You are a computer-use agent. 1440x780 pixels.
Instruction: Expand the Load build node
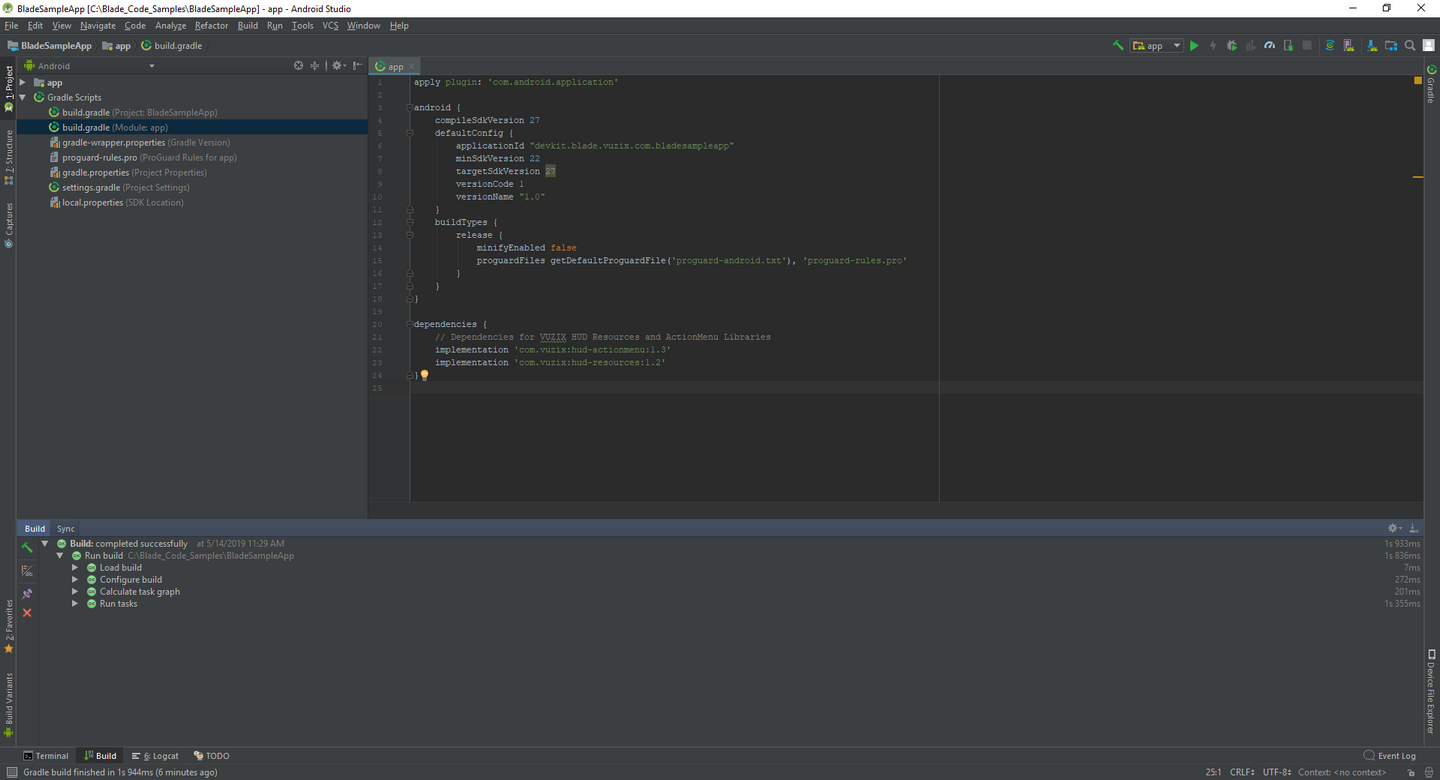tap(75, 568)
